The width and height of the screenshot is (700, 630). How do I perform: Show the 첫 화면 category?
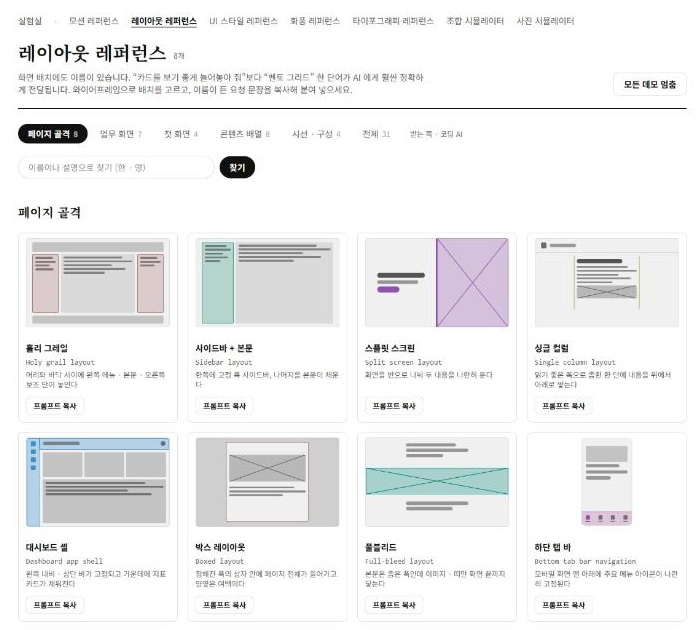(181, 134)
